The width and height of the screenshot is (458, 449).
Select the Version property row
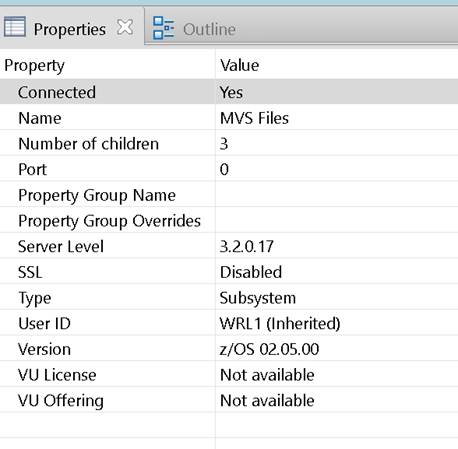[x=229, y=349]
